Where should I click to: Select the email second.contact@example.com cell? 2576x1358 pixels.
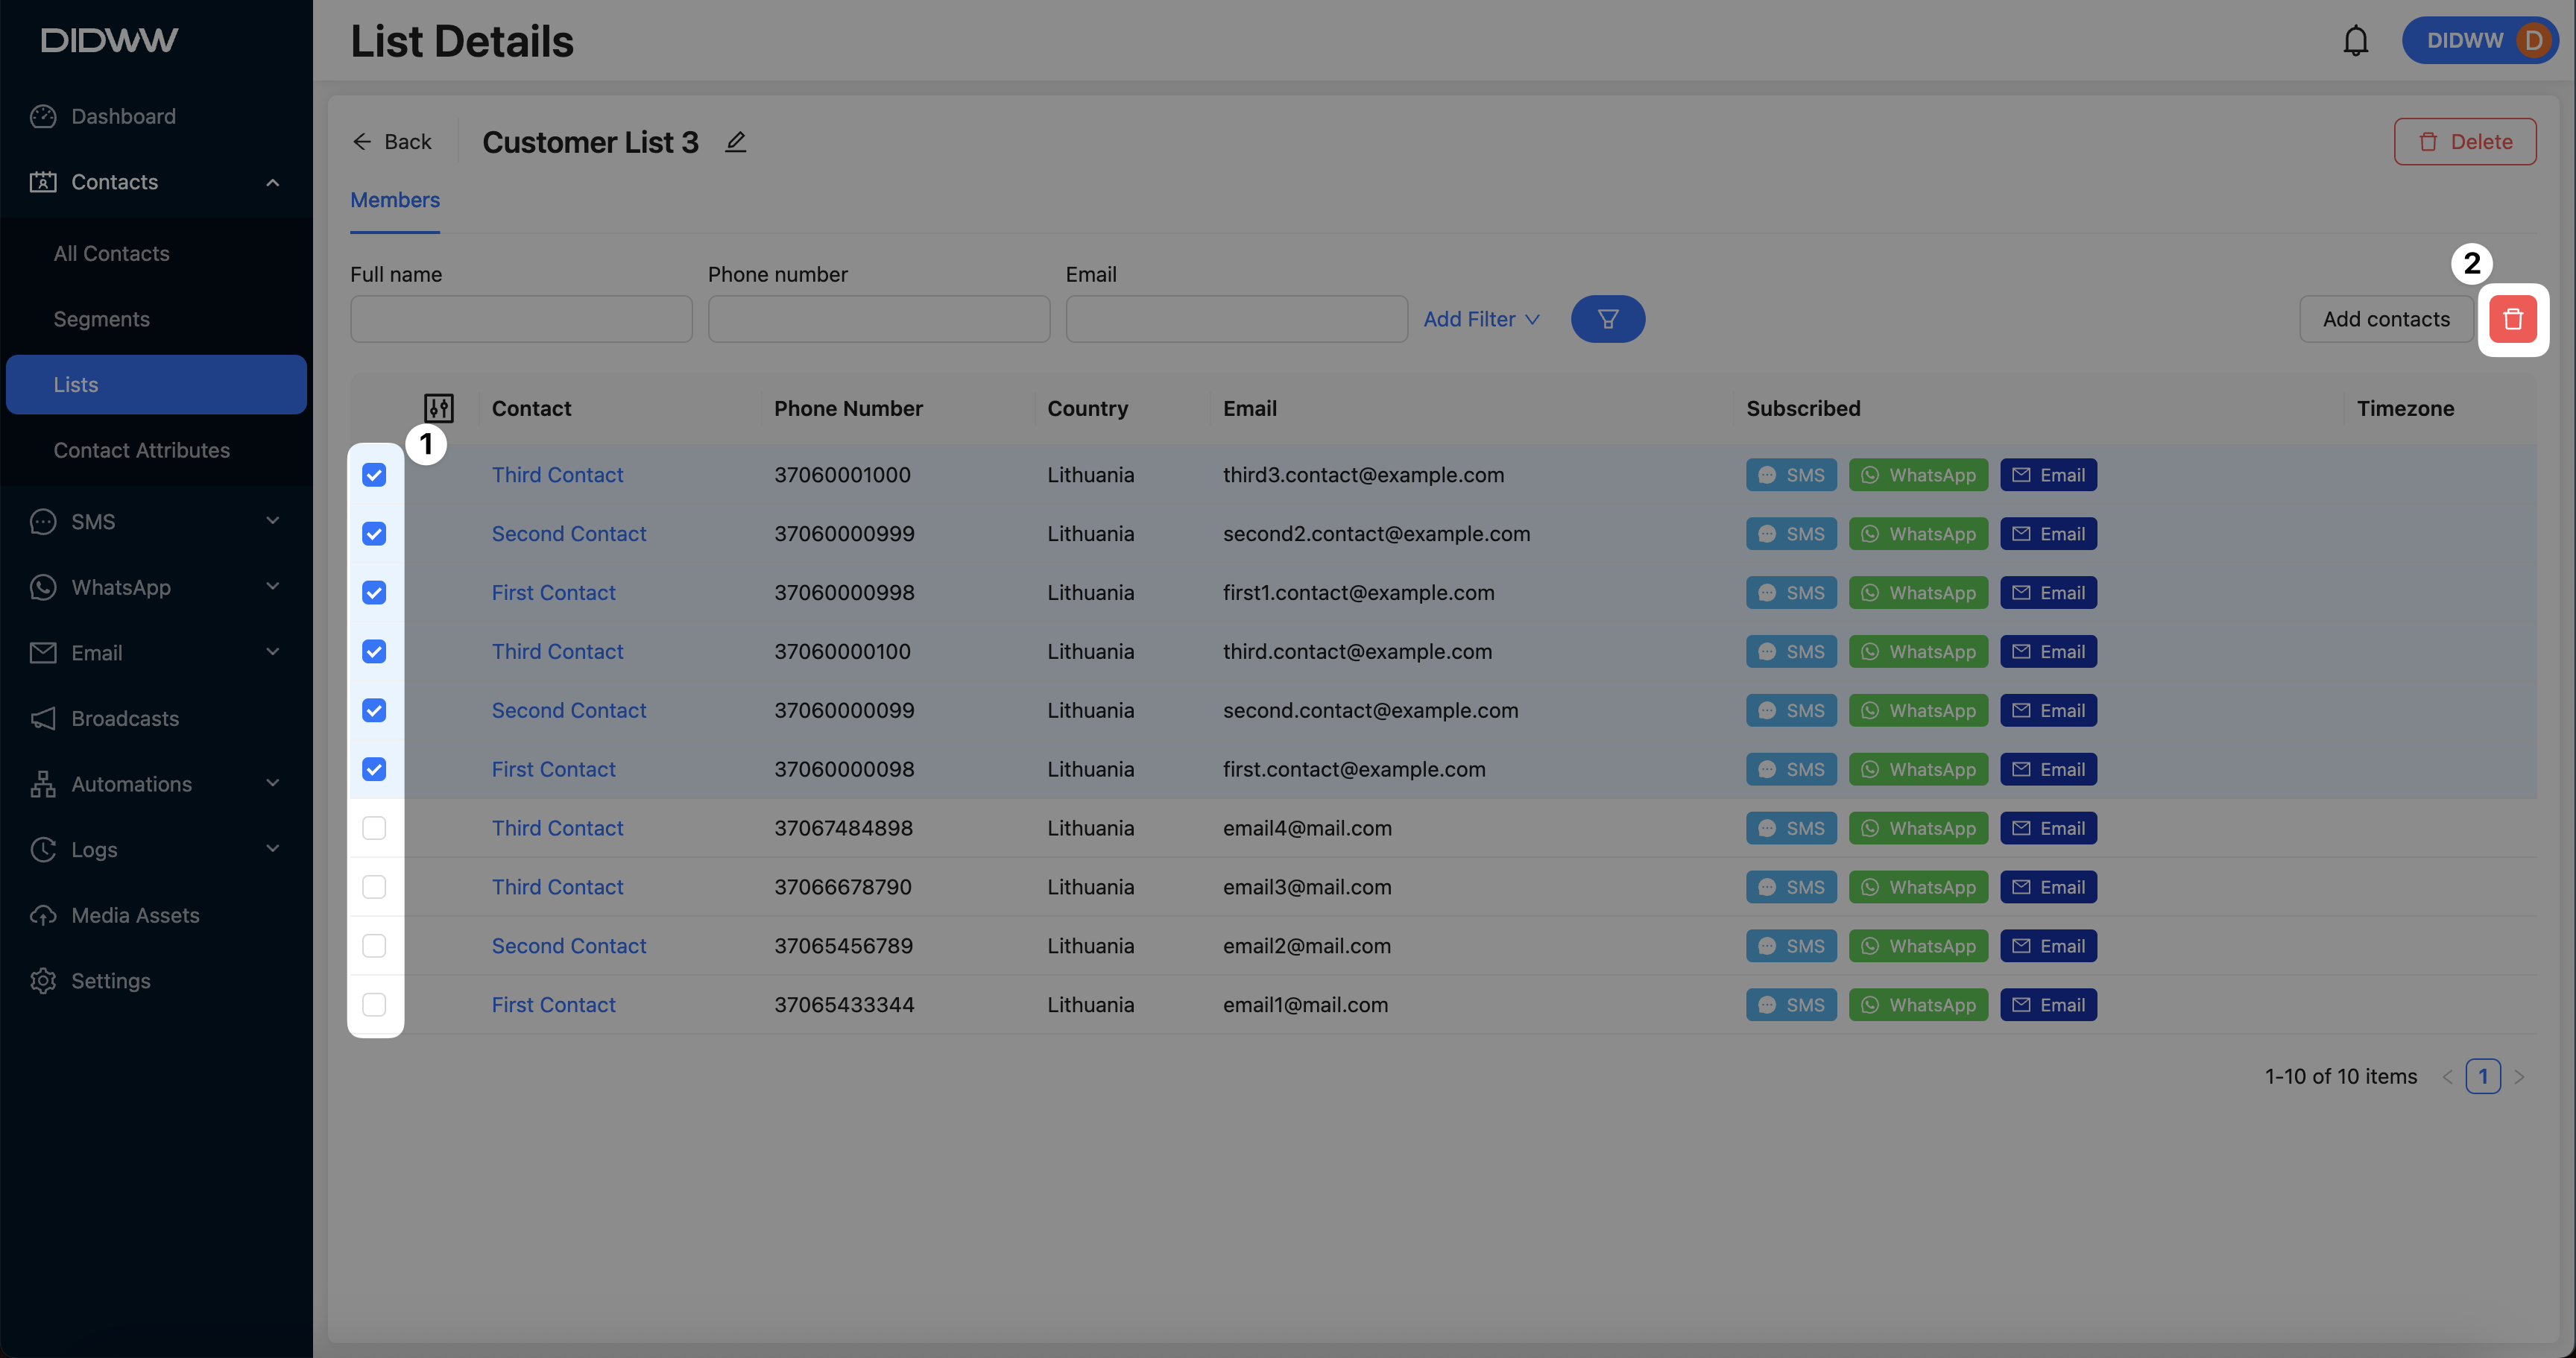coord(1370,711)
